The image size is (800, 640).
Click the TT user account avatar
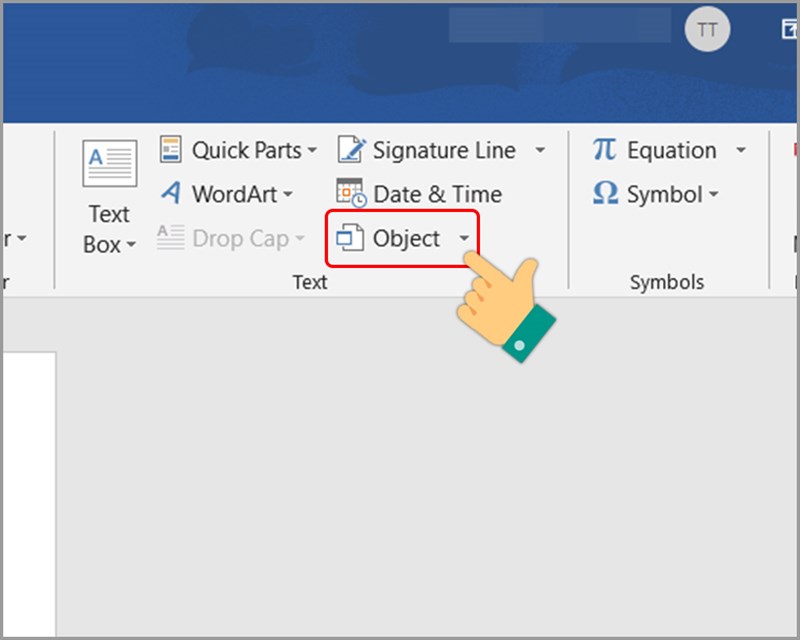coord(707,30)
